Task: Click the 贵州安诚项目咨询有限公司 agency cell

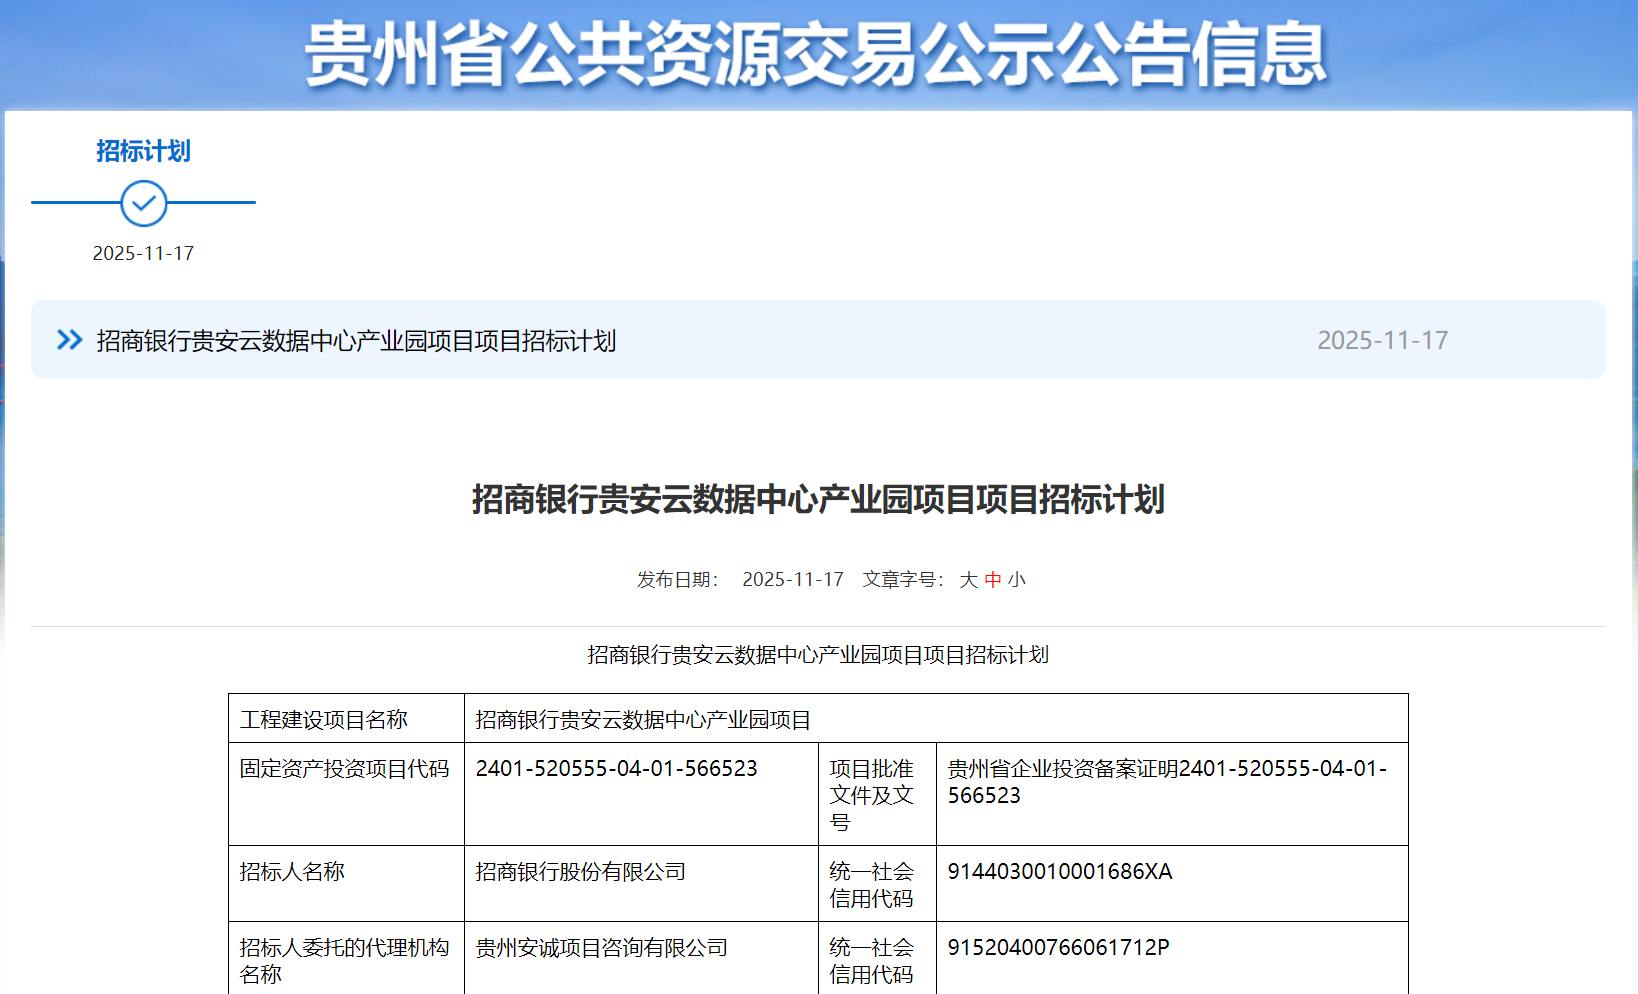Action: 601,948
